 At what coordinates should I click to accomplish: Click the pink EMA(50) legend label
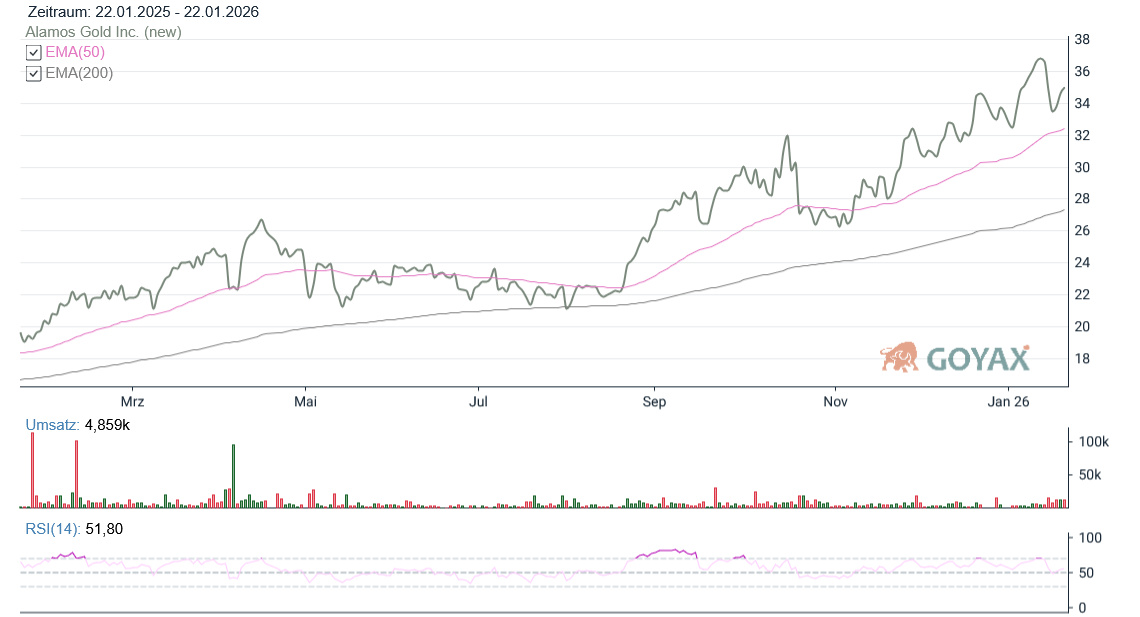pyautogui.click(x=75, y=53)
